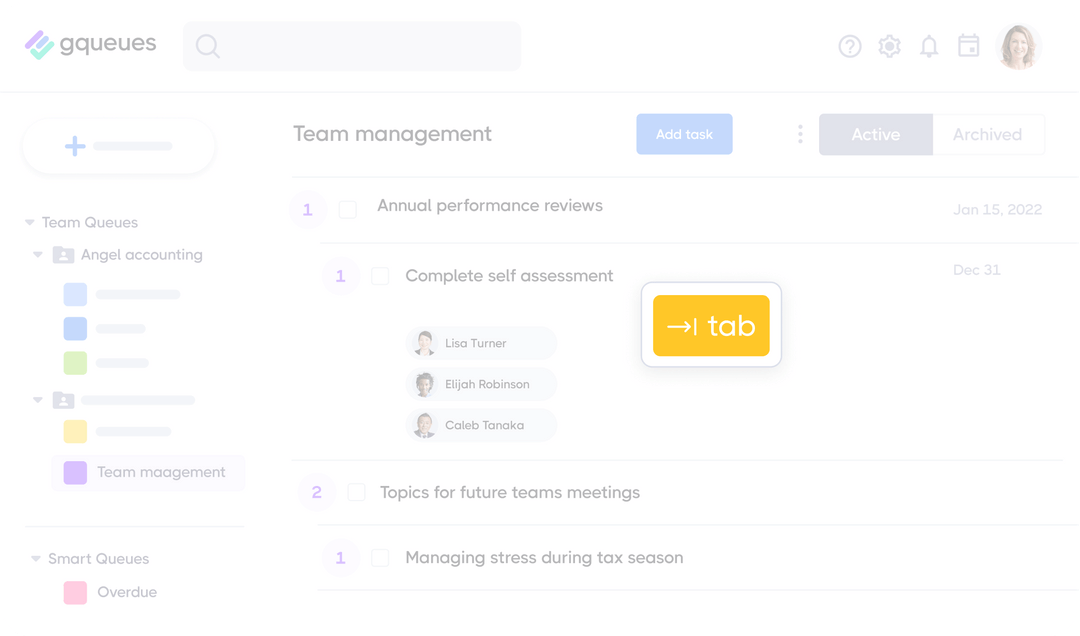Collapse the Smart Queues section

(35, 558)
